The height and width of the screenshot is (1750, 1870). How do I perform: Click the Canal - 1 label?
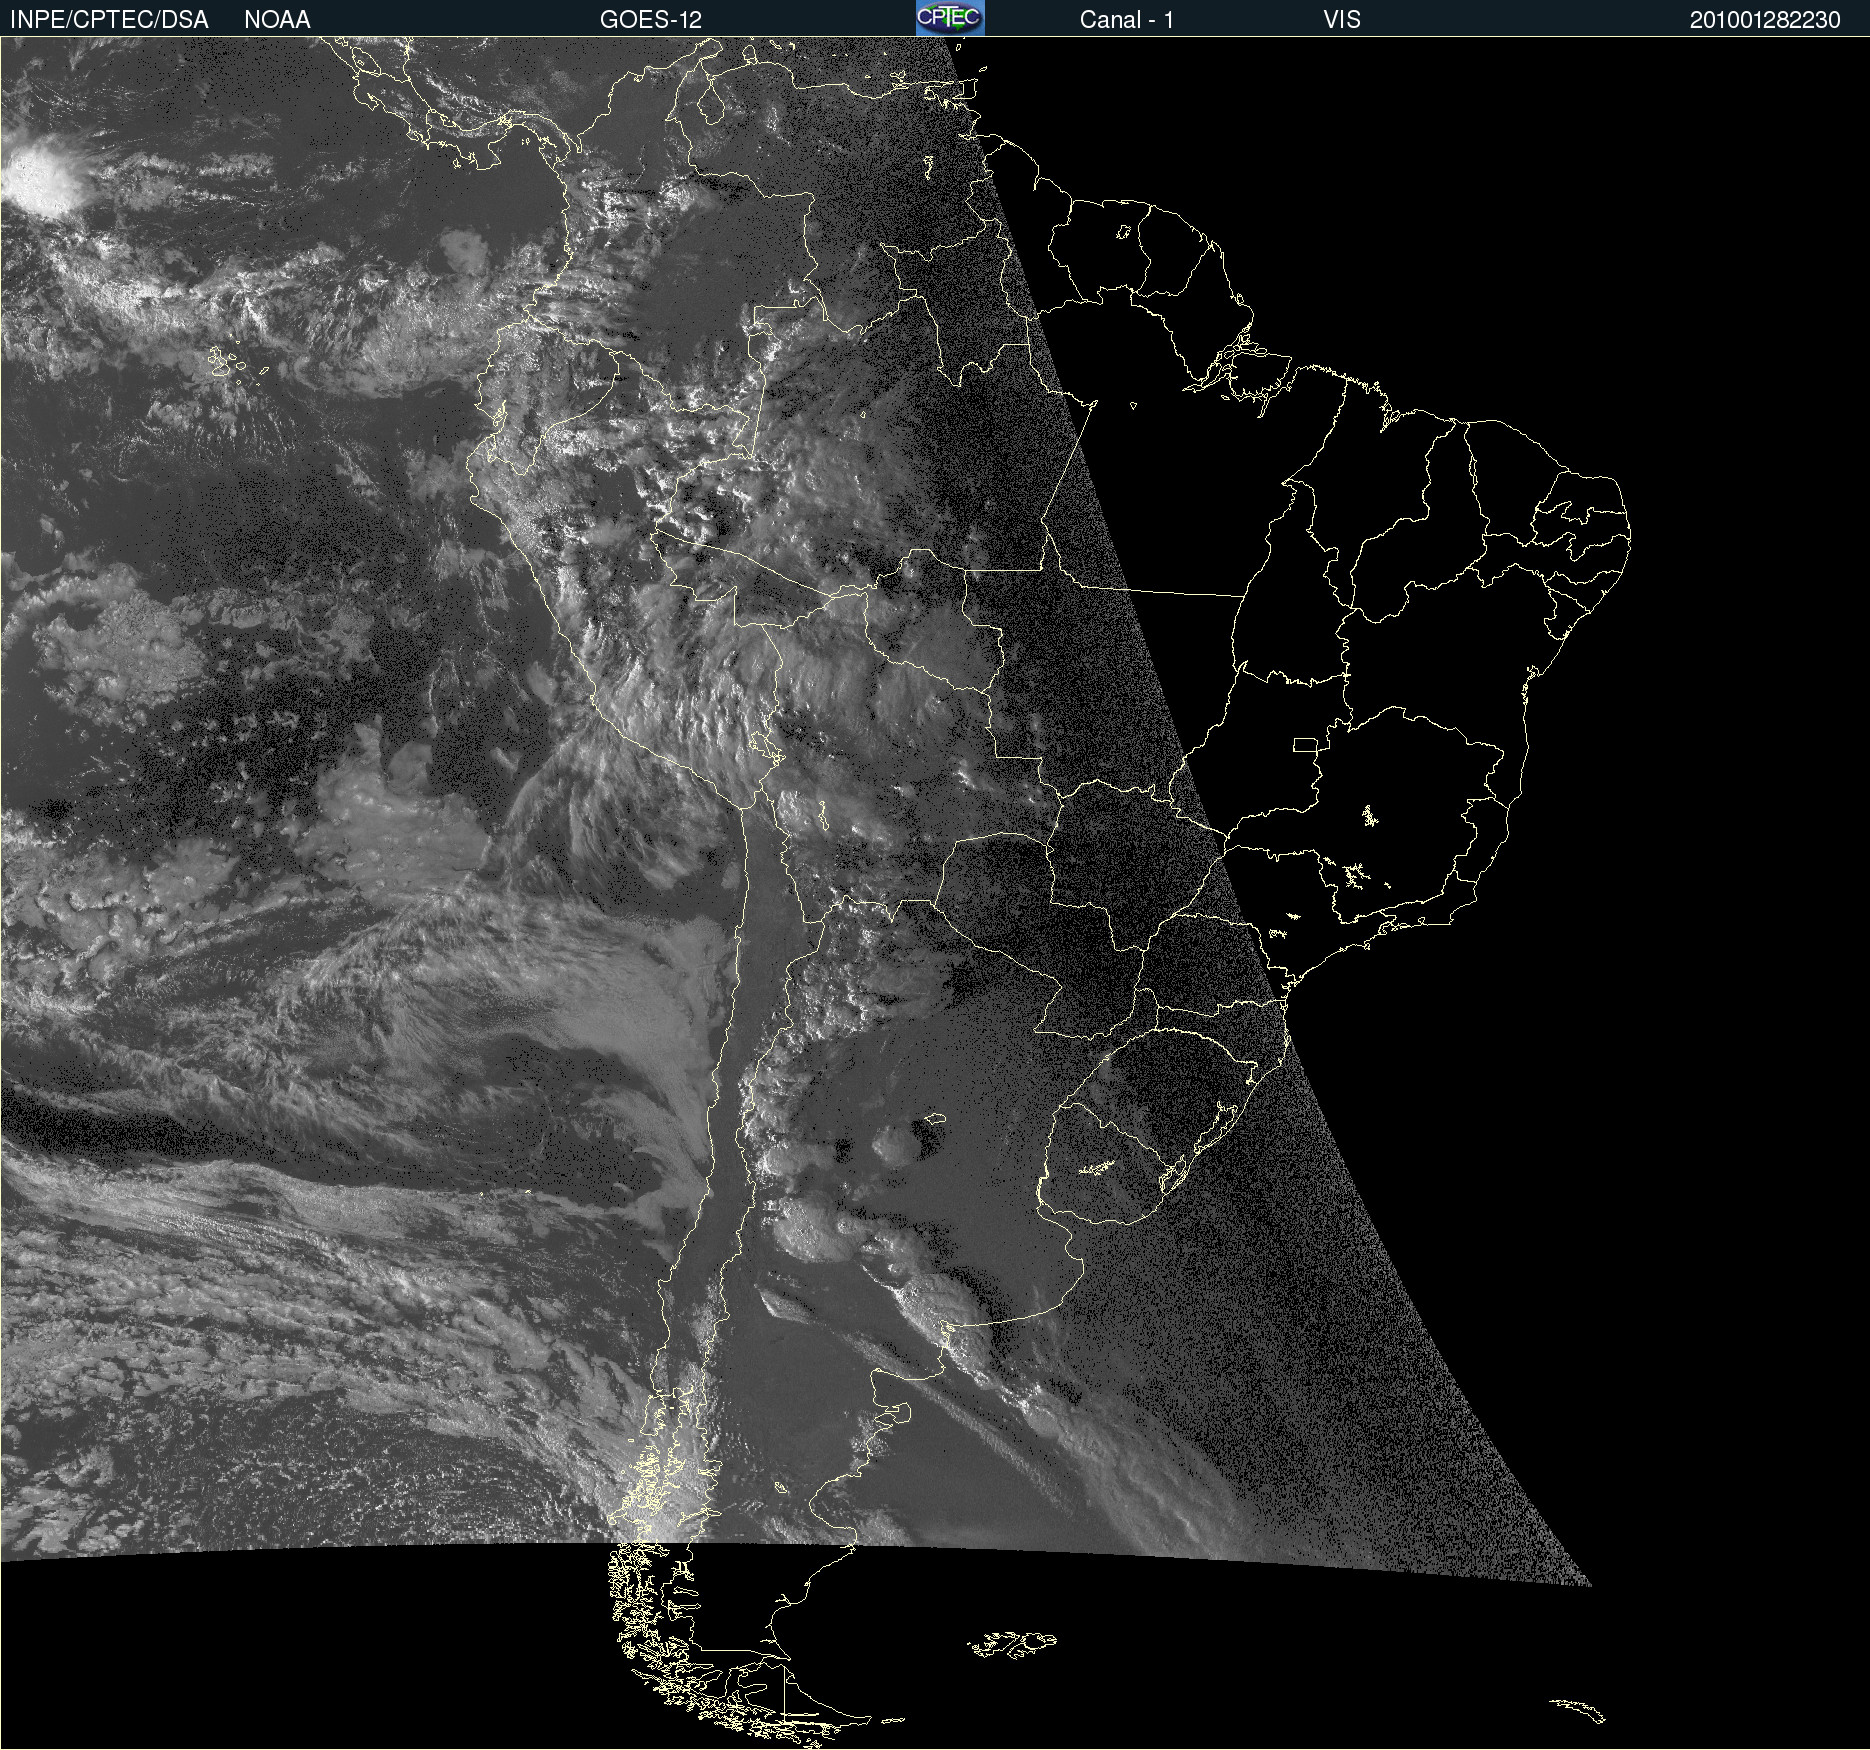point(1127,20)
